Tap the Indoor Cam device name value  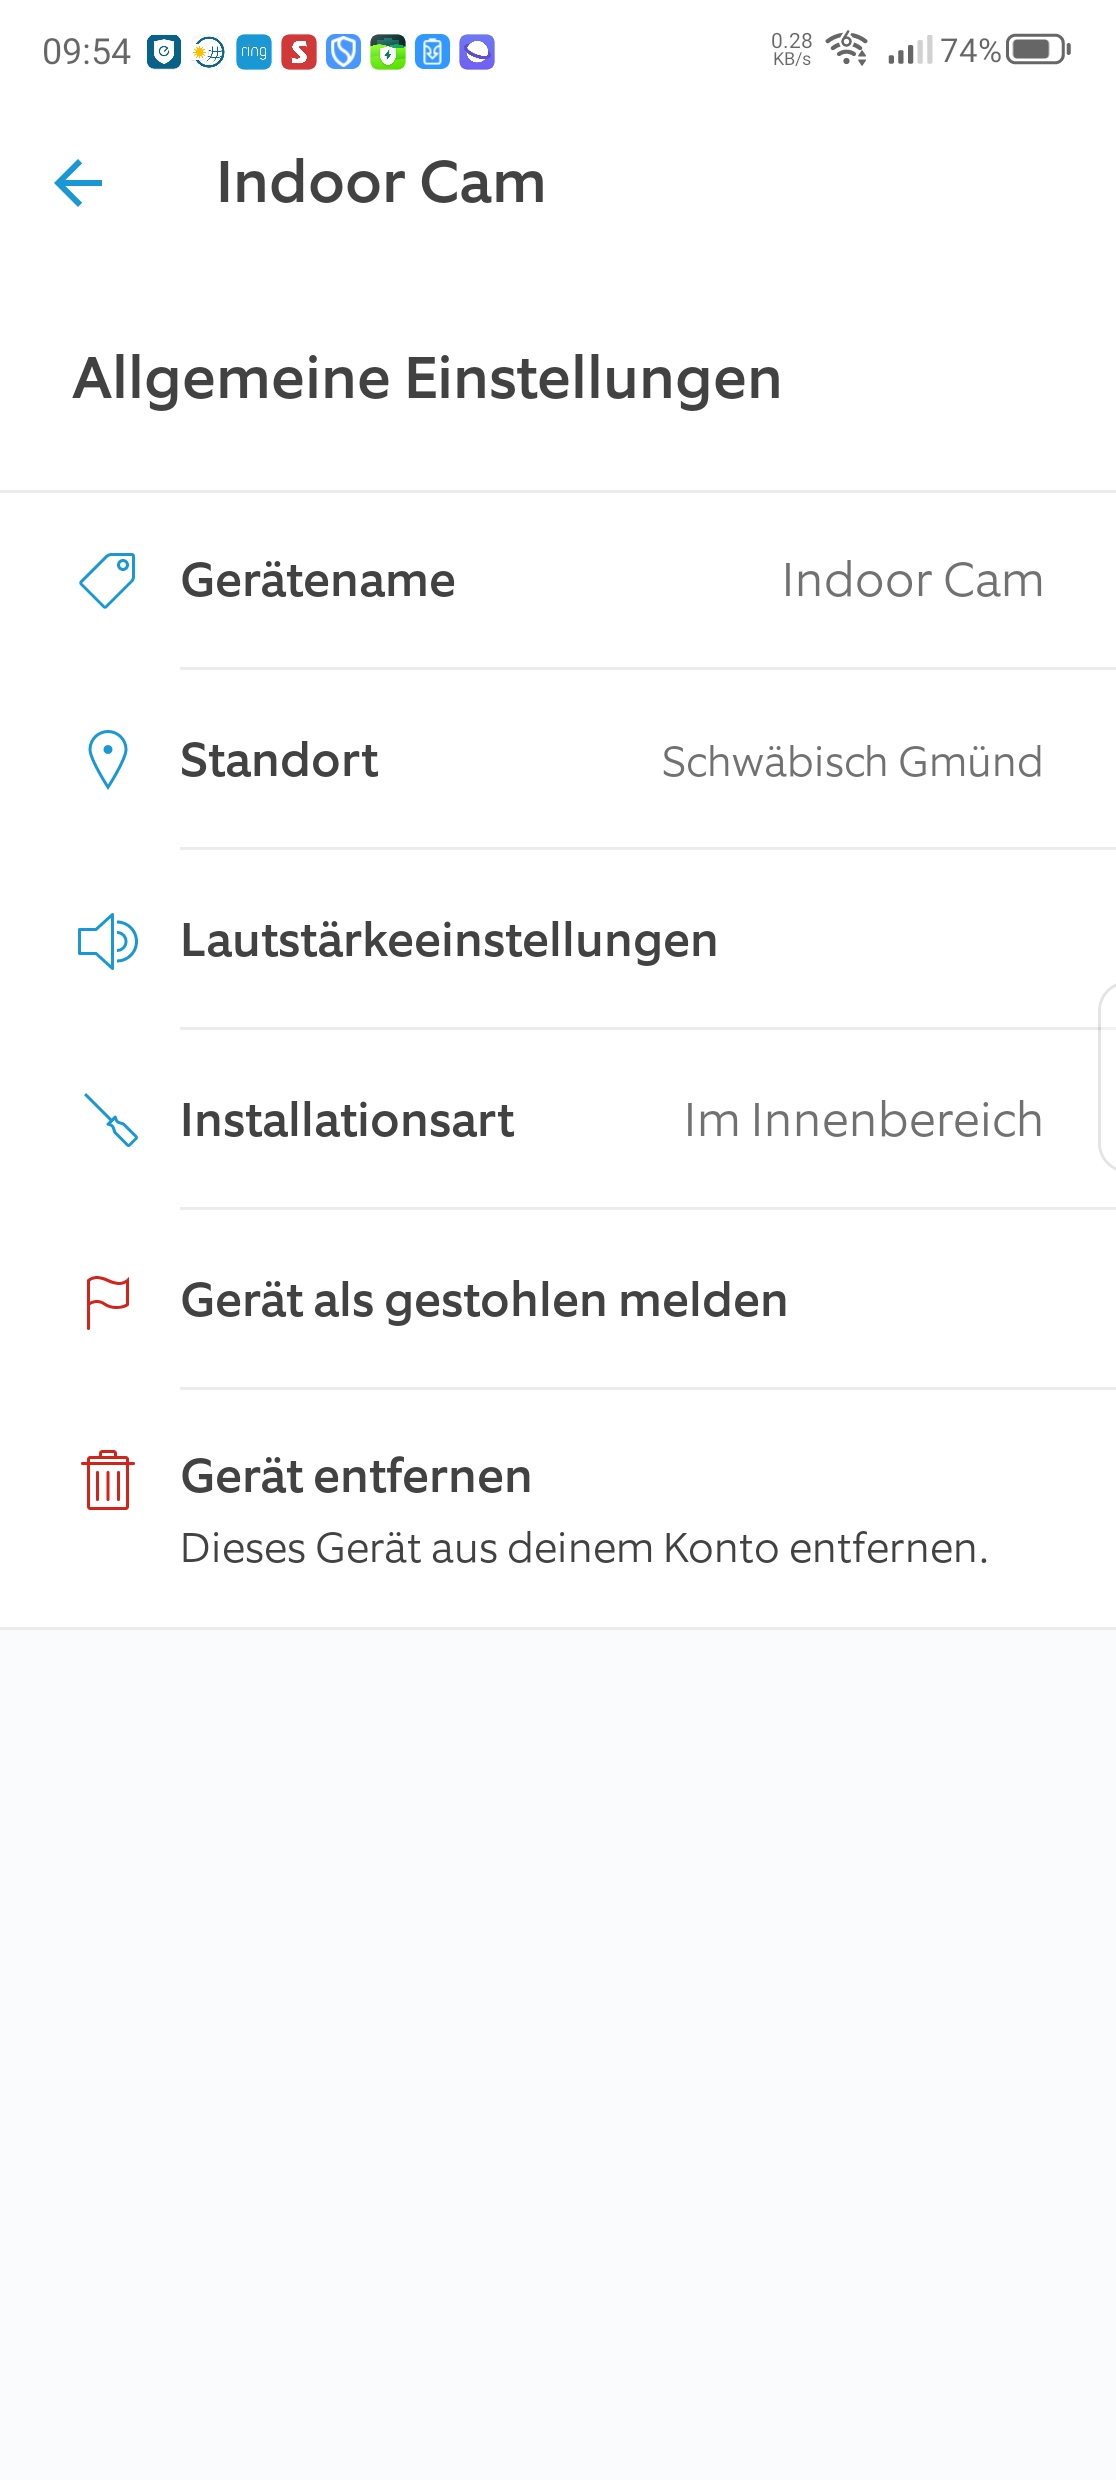click(912, 580)
